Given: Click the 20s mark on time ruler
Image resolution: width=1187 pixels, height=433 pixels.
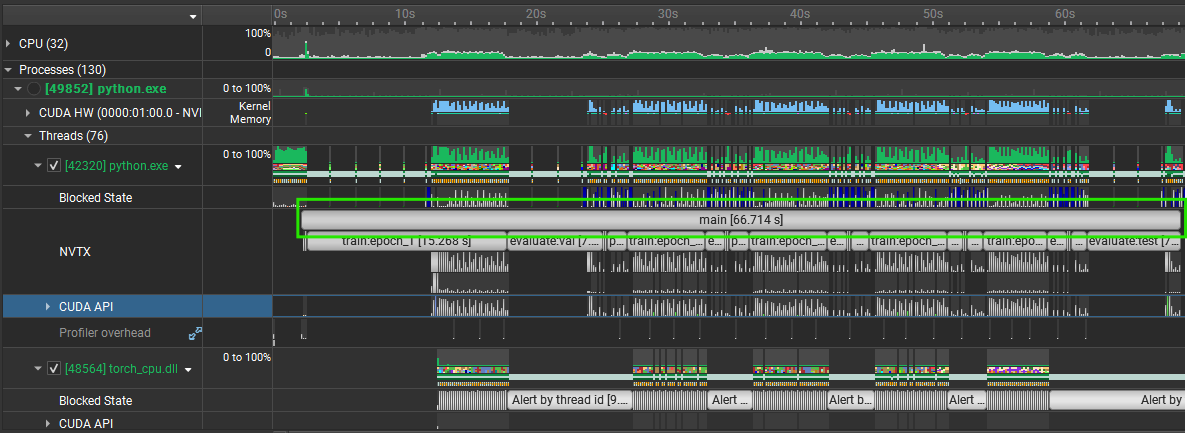Looking at the screenshot, I should tap(536, 14).
